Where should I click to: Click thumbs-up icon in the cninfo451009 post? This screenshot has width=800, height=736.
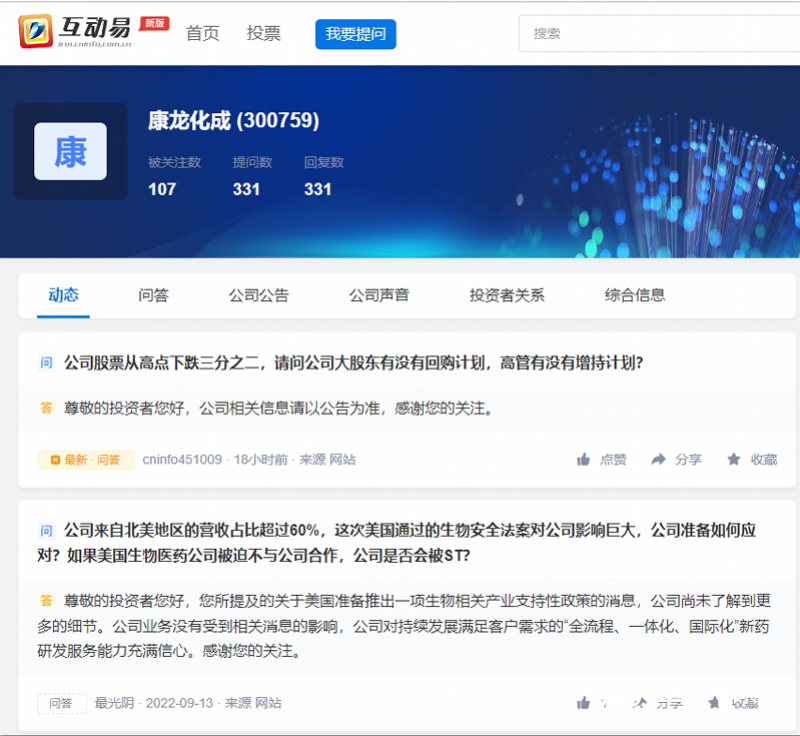coord(583,460)
